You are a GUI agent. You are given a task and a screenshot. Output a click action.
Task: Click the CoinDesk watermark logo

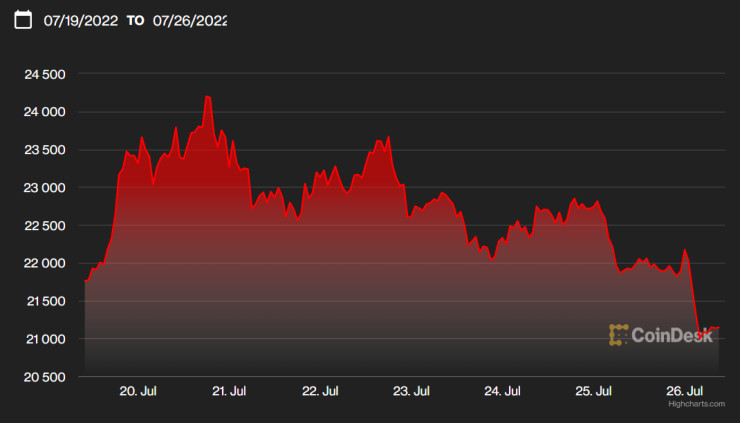661,335
